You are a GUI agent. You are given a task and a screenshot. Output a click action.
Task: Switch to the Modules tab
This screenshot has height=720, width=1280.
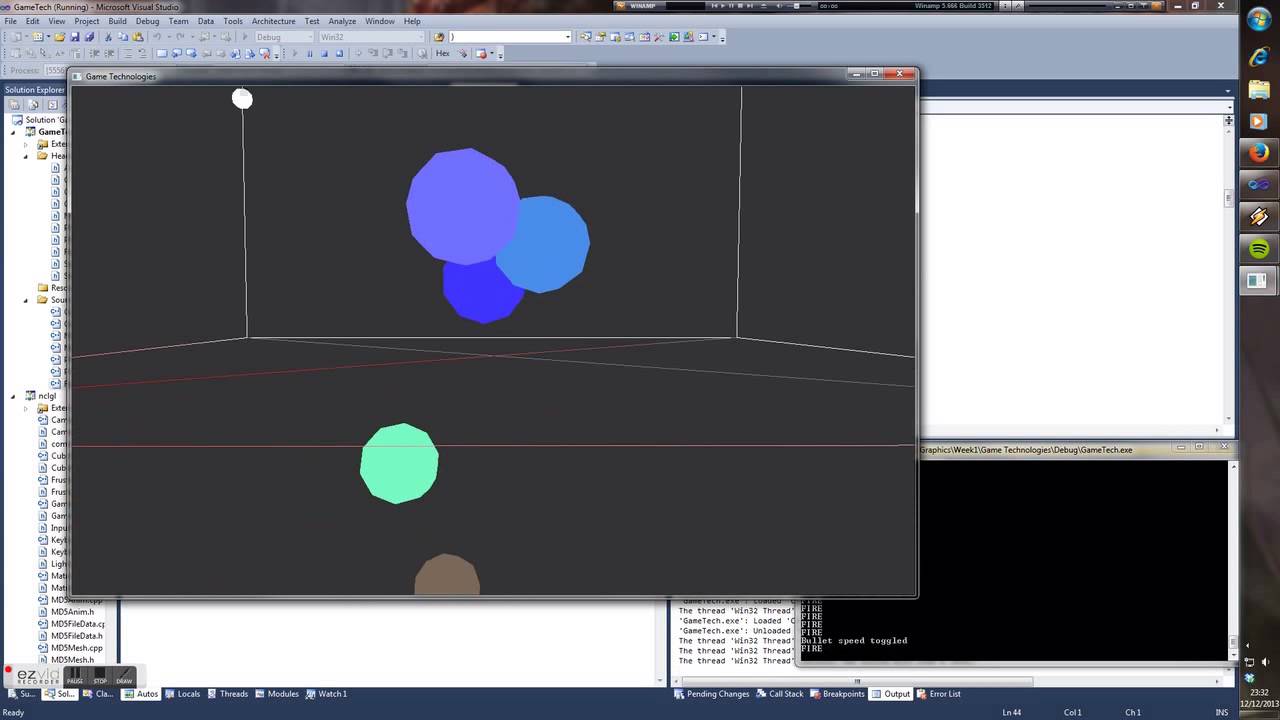point(277,693)
